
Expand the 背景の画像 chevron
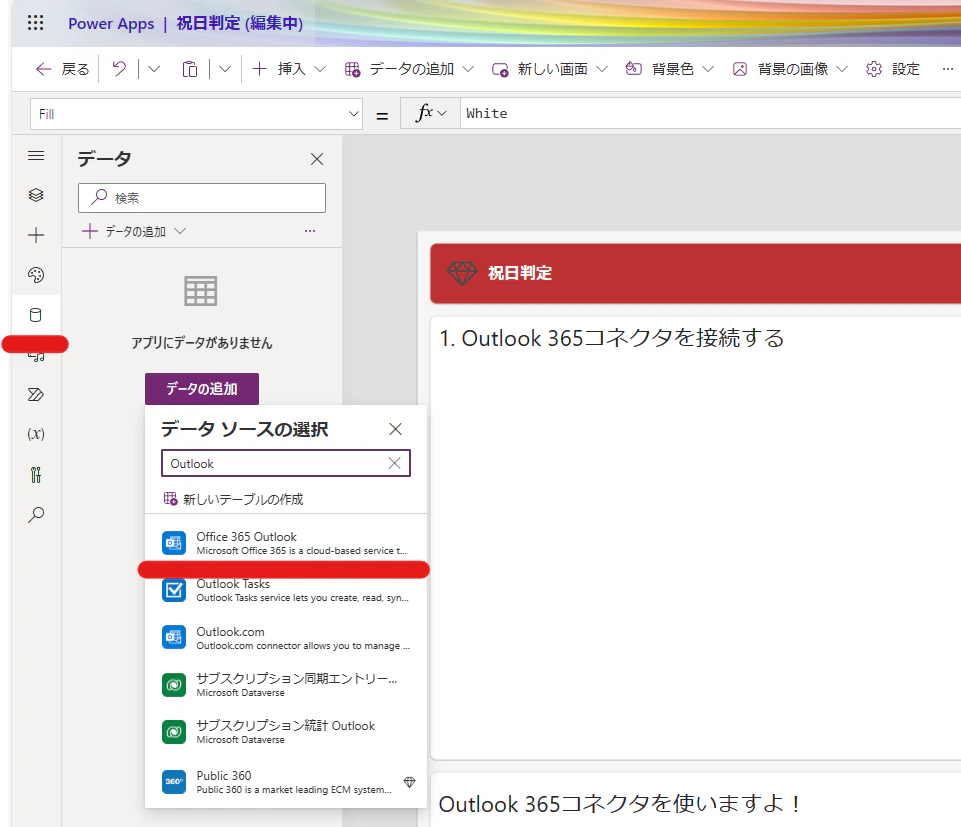842,69
